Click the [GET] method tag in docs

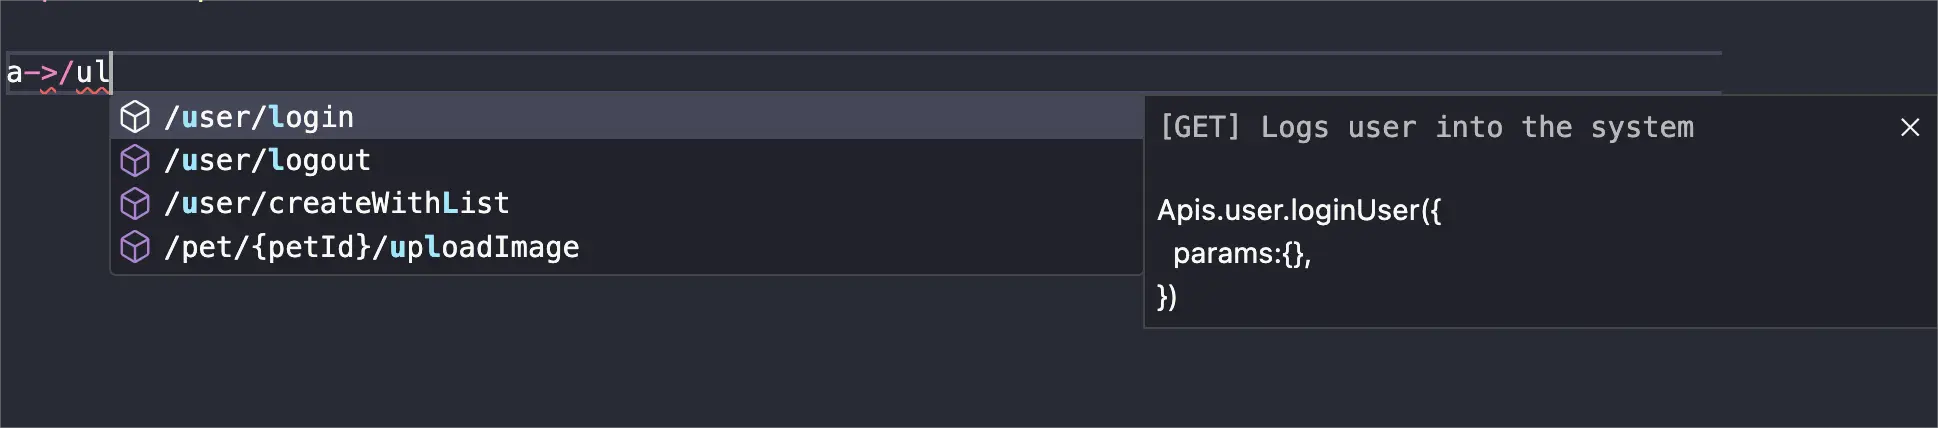coord(1199,127)
